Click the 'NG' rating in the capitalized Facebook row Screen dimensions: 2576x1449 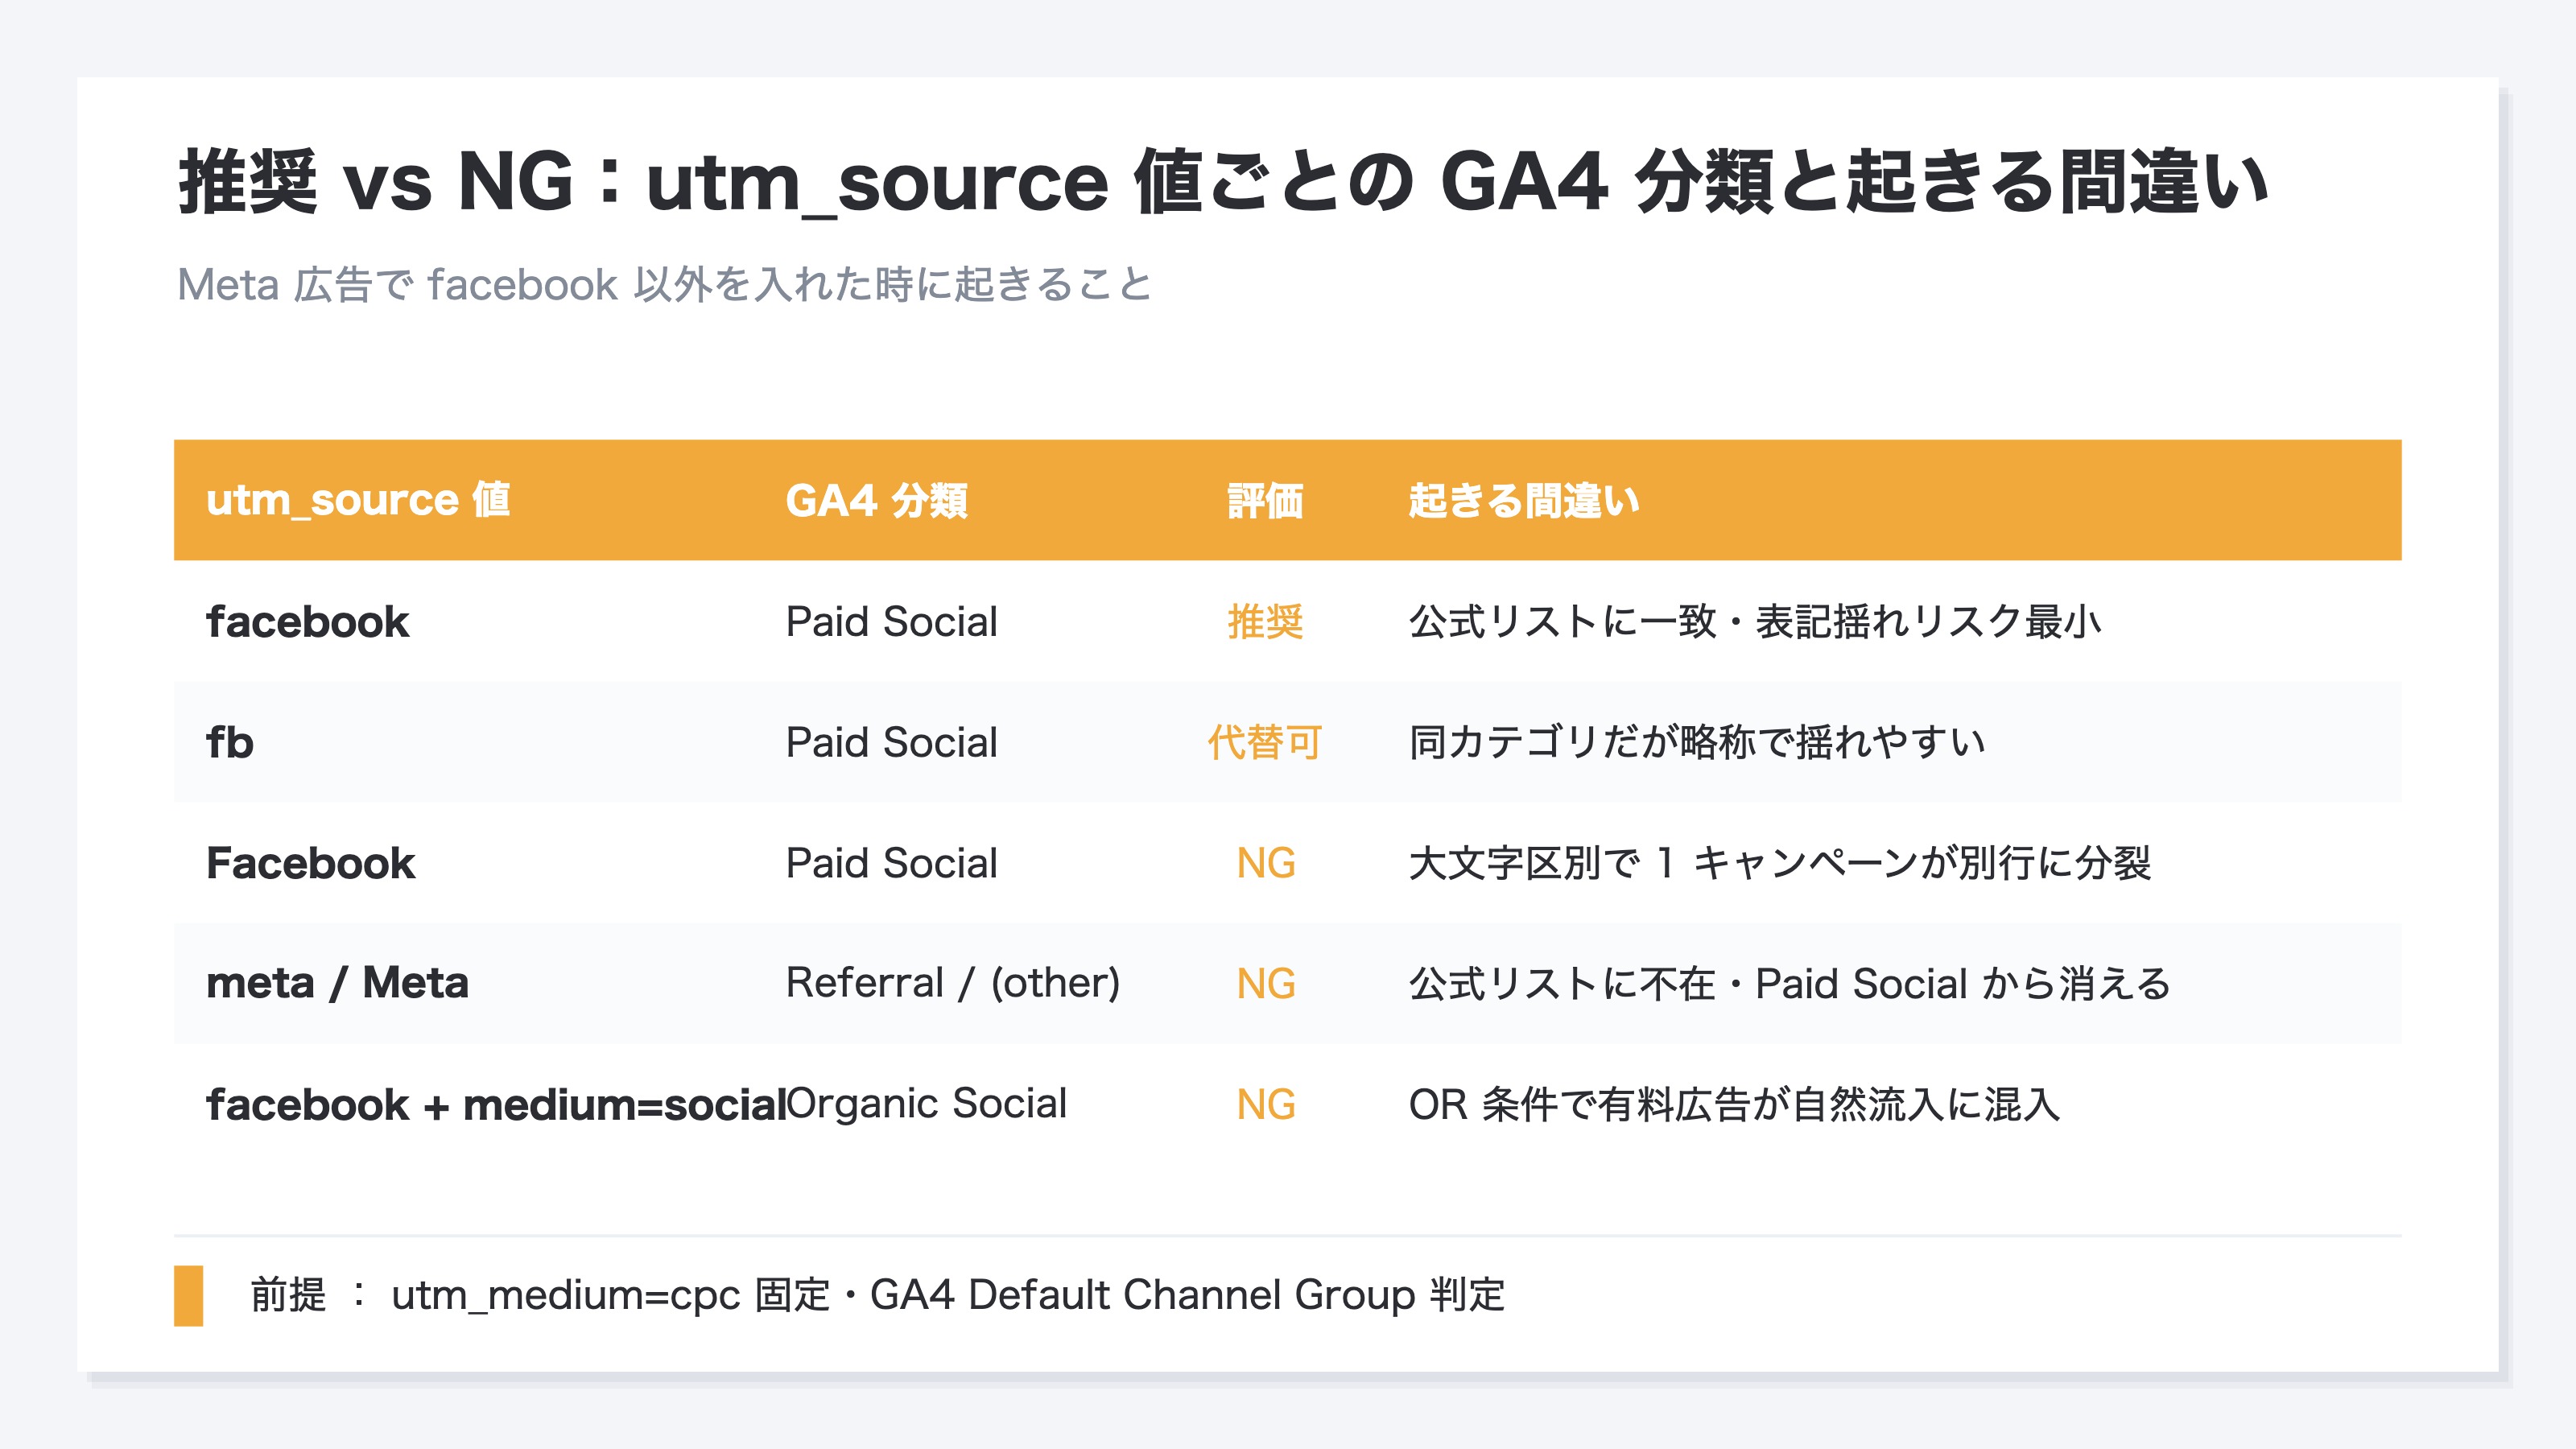click(1265, 863)
